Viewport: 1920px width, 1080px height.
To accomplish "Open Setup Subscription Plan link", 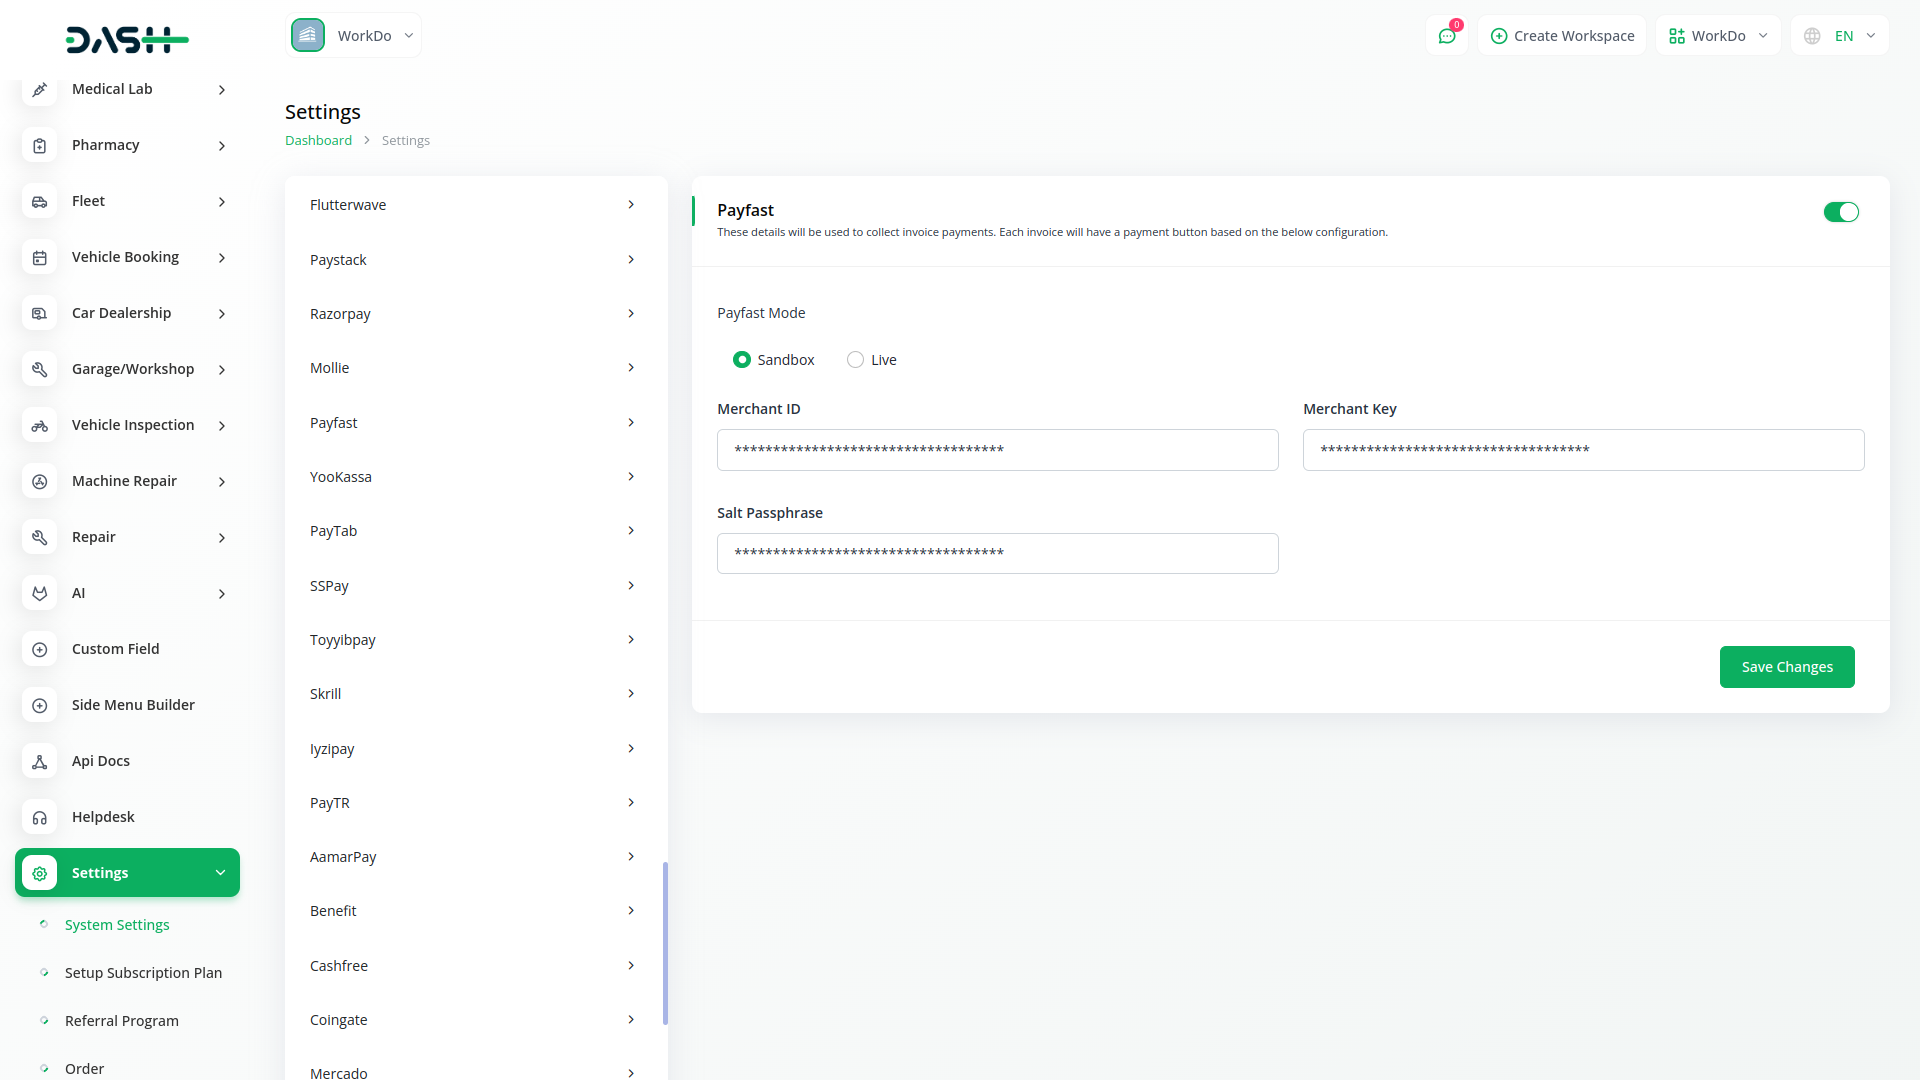I will coord(143,973).
